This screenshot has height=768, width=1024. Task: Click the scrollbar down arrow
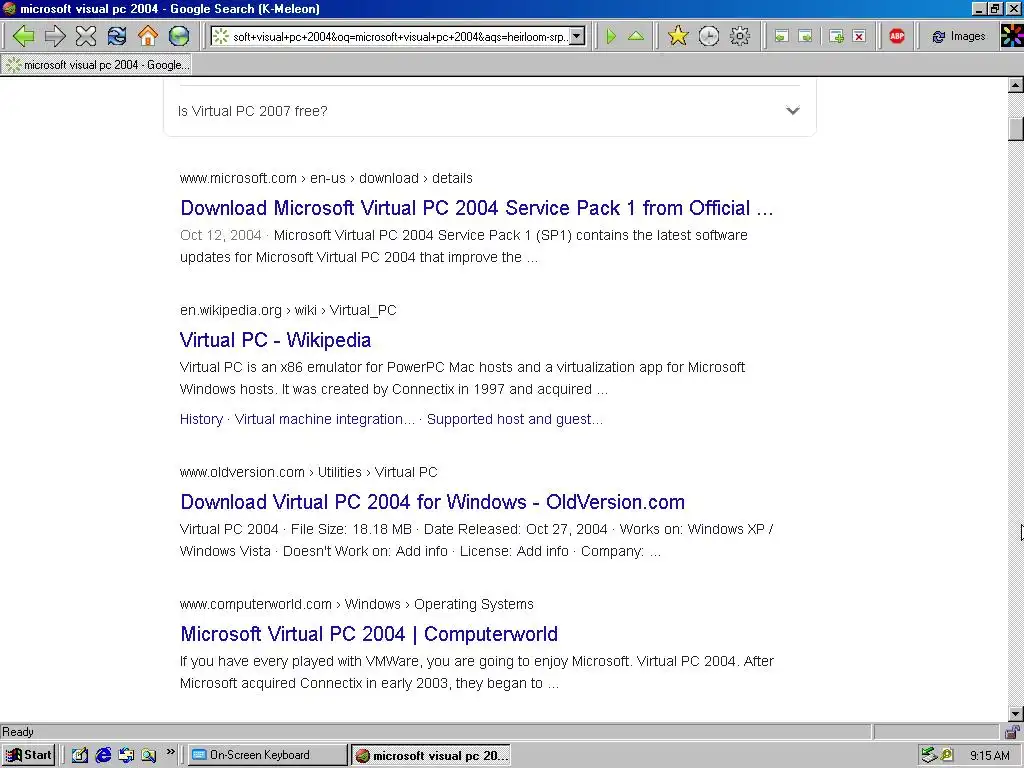[x=1016, y=713]
